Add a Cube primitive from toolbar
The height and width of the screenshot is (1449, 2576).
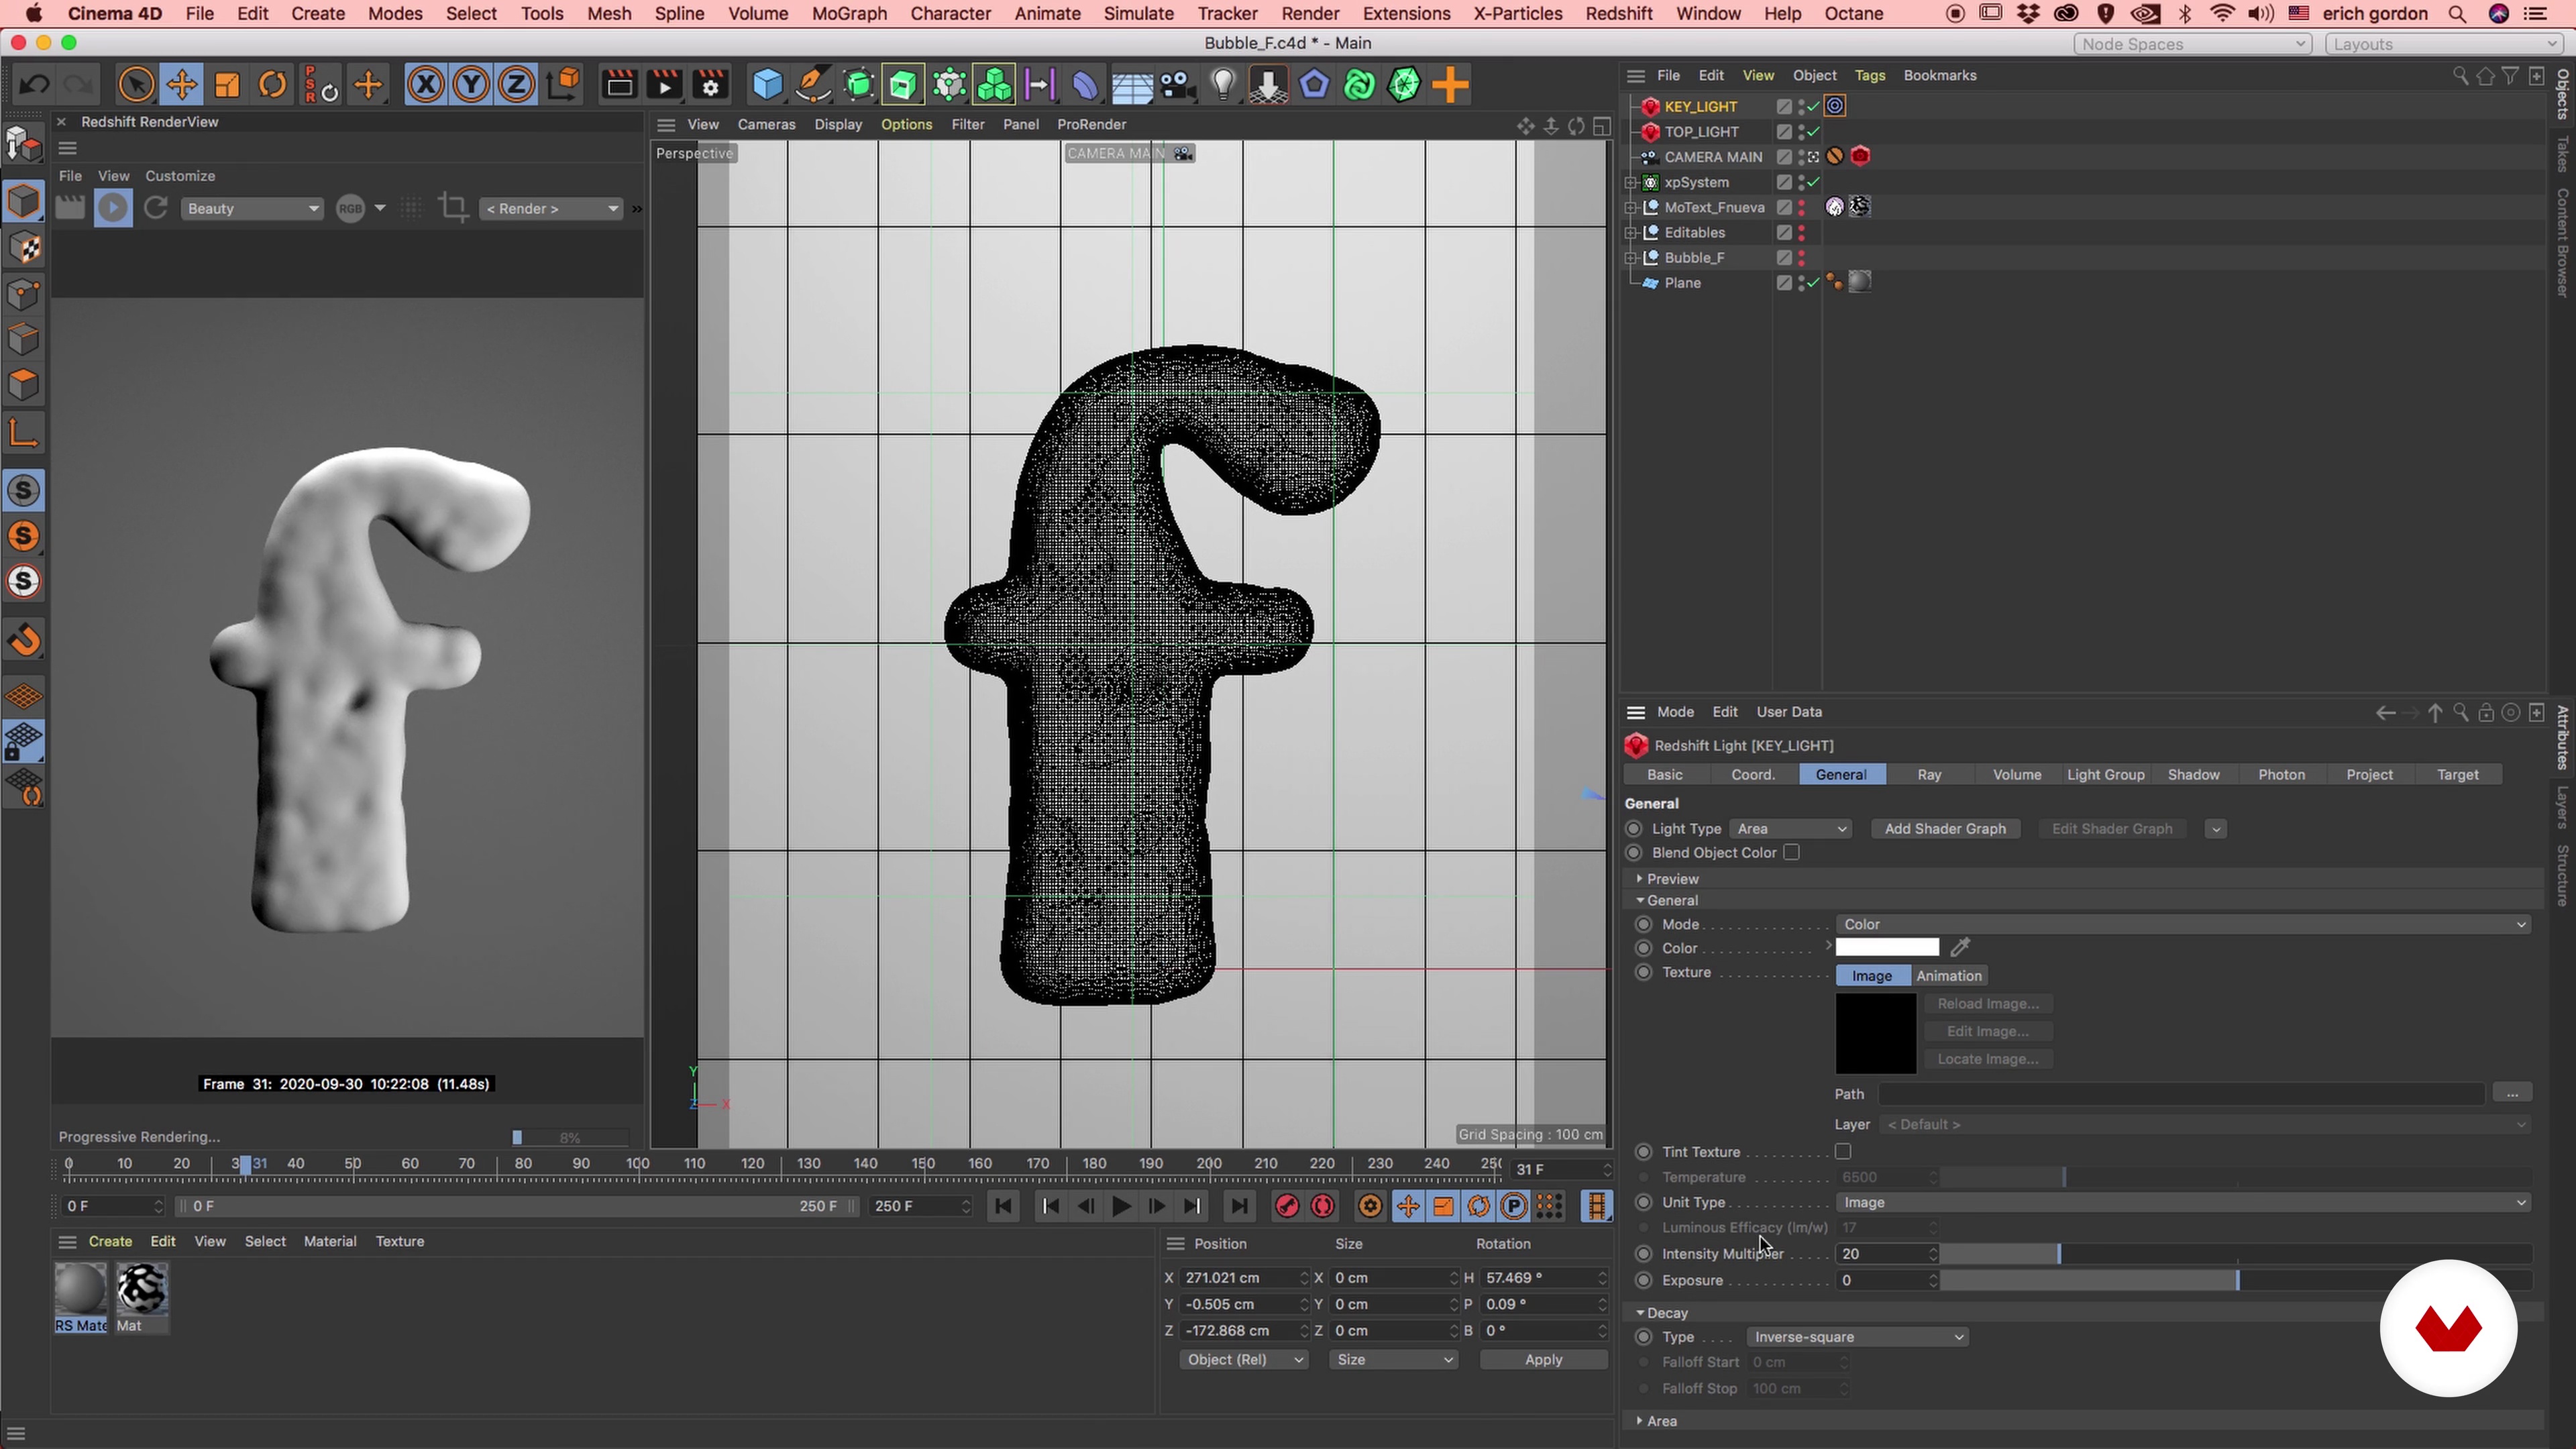point(767,85)
